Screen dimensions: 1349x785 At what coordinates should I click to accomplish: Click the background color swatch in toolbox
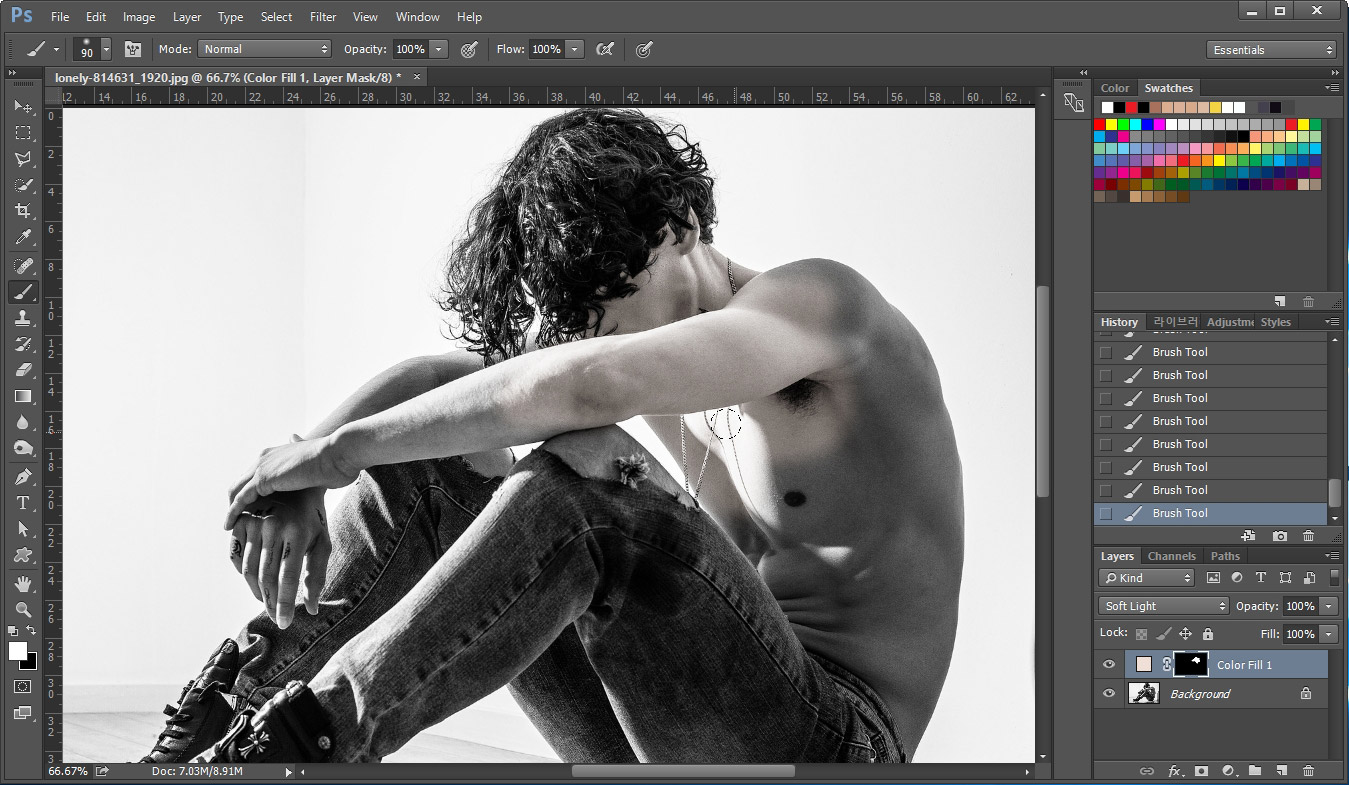coord(31,663)
